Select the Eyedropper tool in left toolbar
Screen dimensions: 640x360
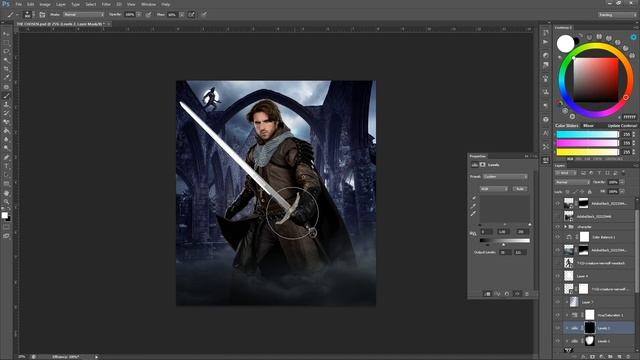click(x=6, y=78)
